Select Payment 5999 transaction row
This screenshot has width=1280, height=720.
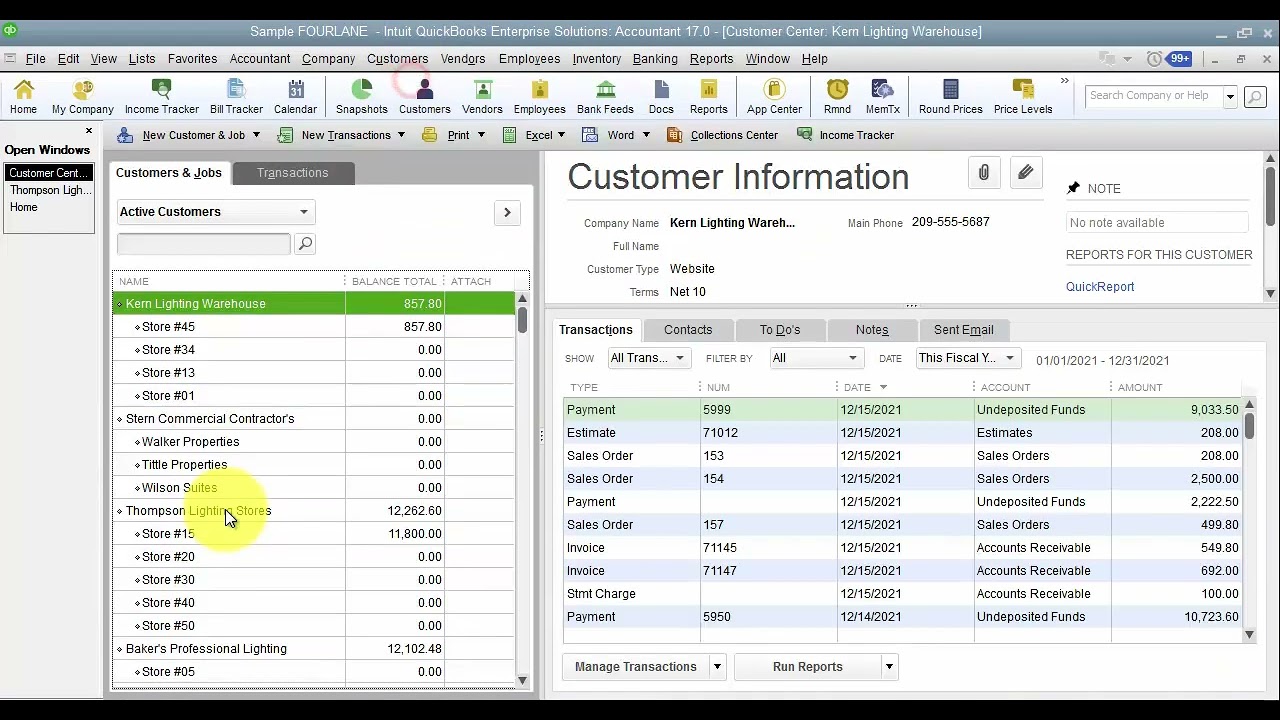point(902,410)
